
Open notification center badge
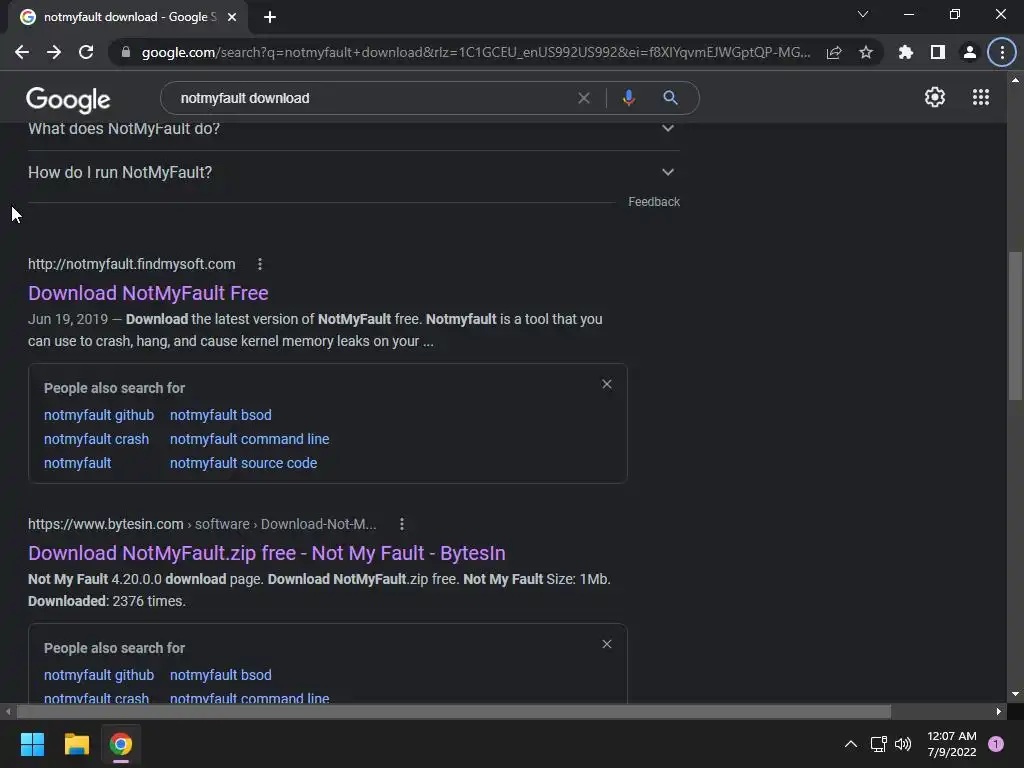[996, 744]
